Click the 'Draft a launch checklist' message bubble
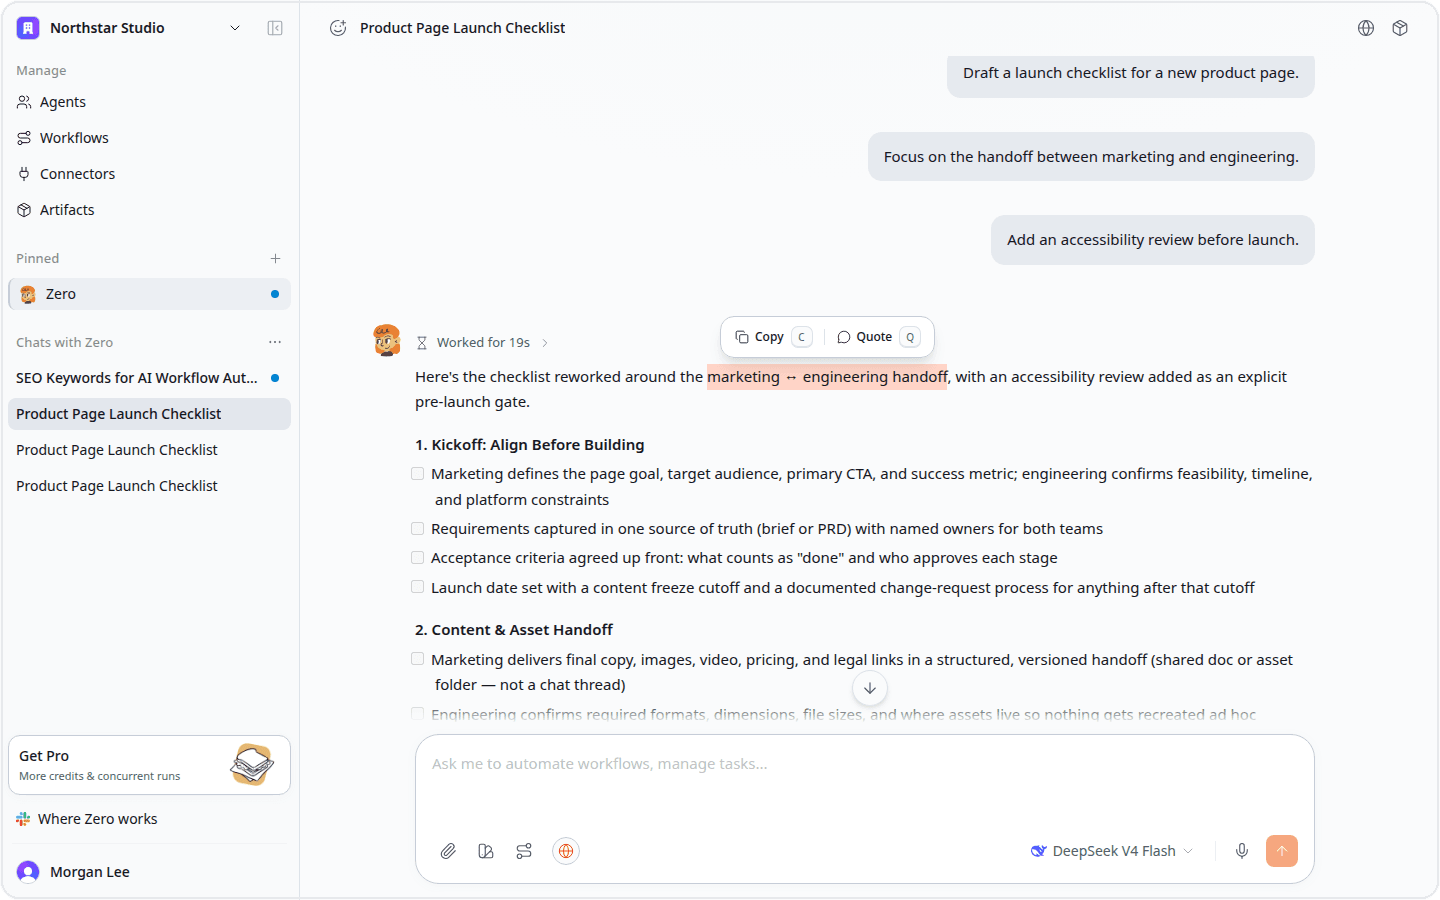 [x=1131, y=73]
